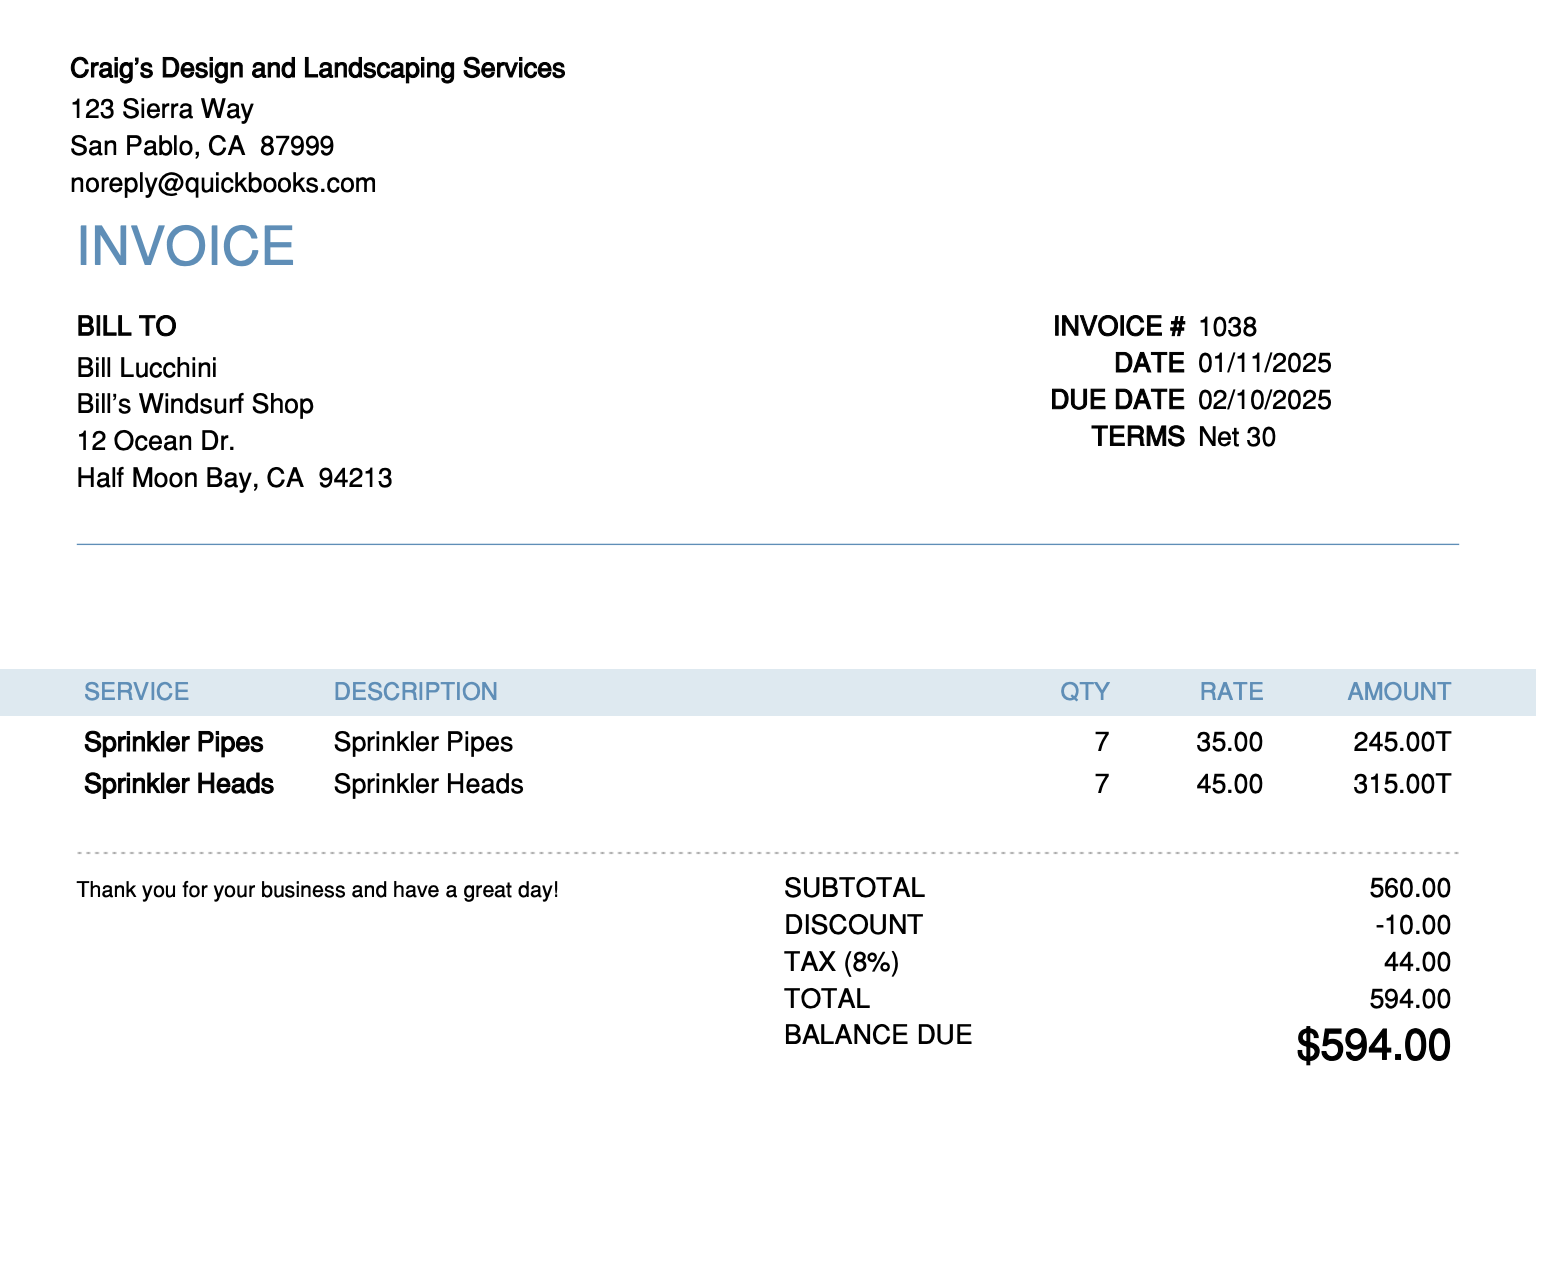Click the large INVOICE title
Viewport: 1556px width, 1266px height.
coord(186,246)
